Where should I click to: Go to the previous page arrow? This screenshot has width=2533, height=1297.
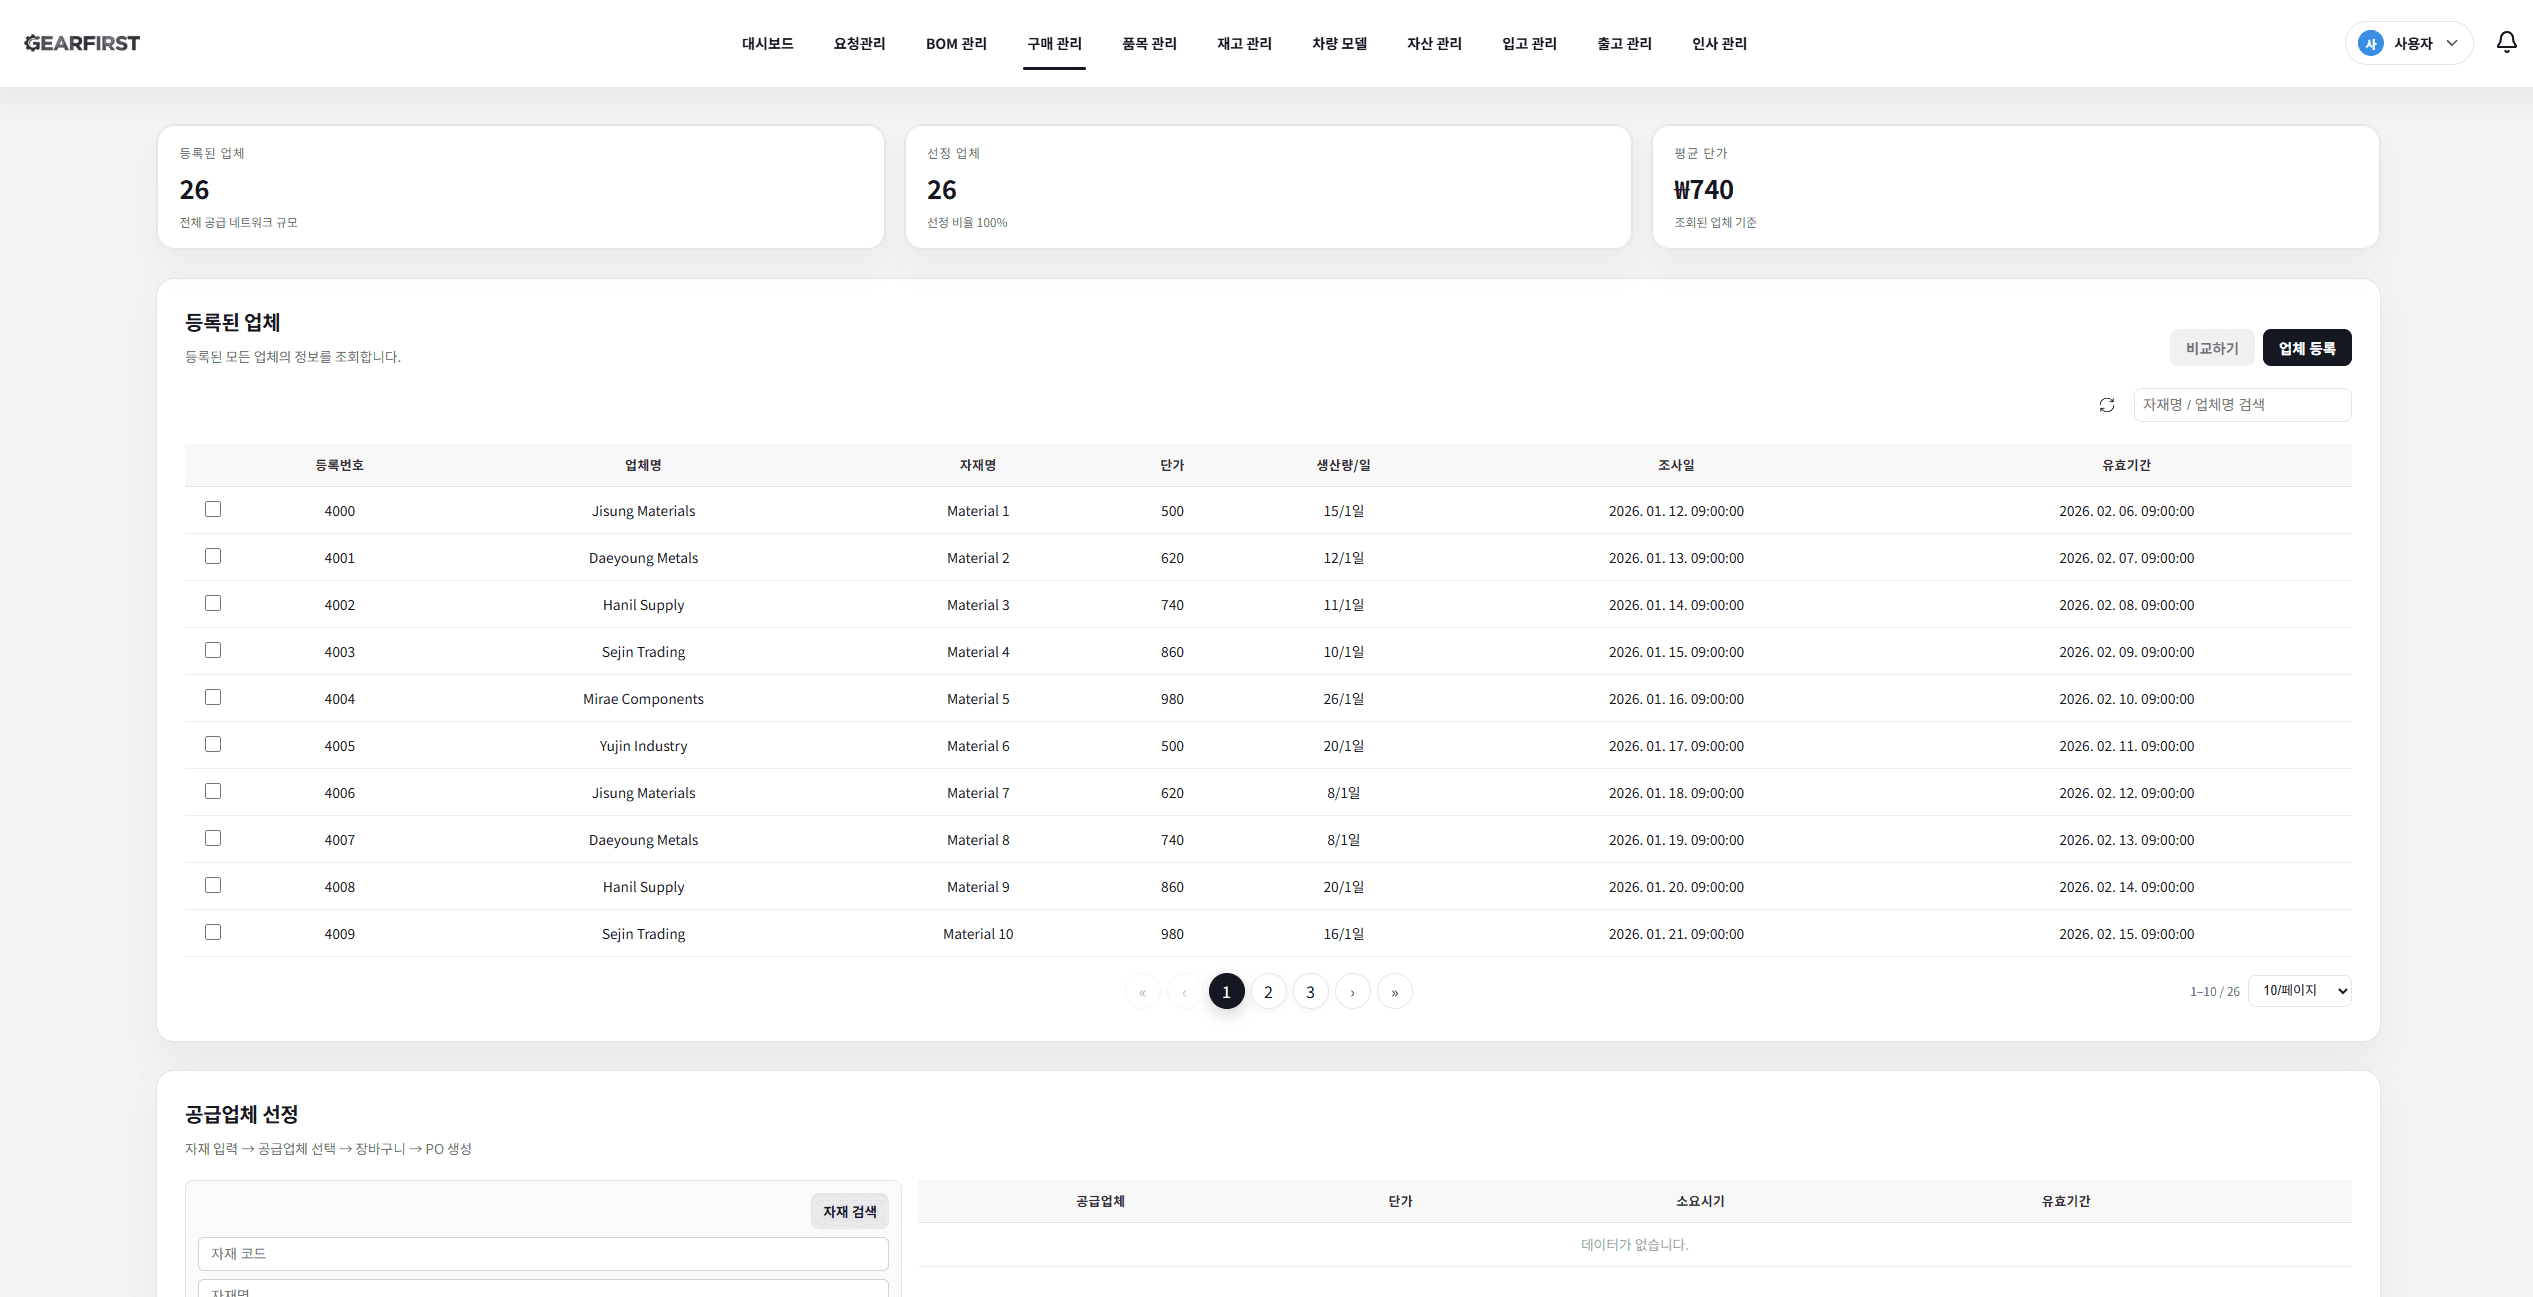click(1184, 992)
